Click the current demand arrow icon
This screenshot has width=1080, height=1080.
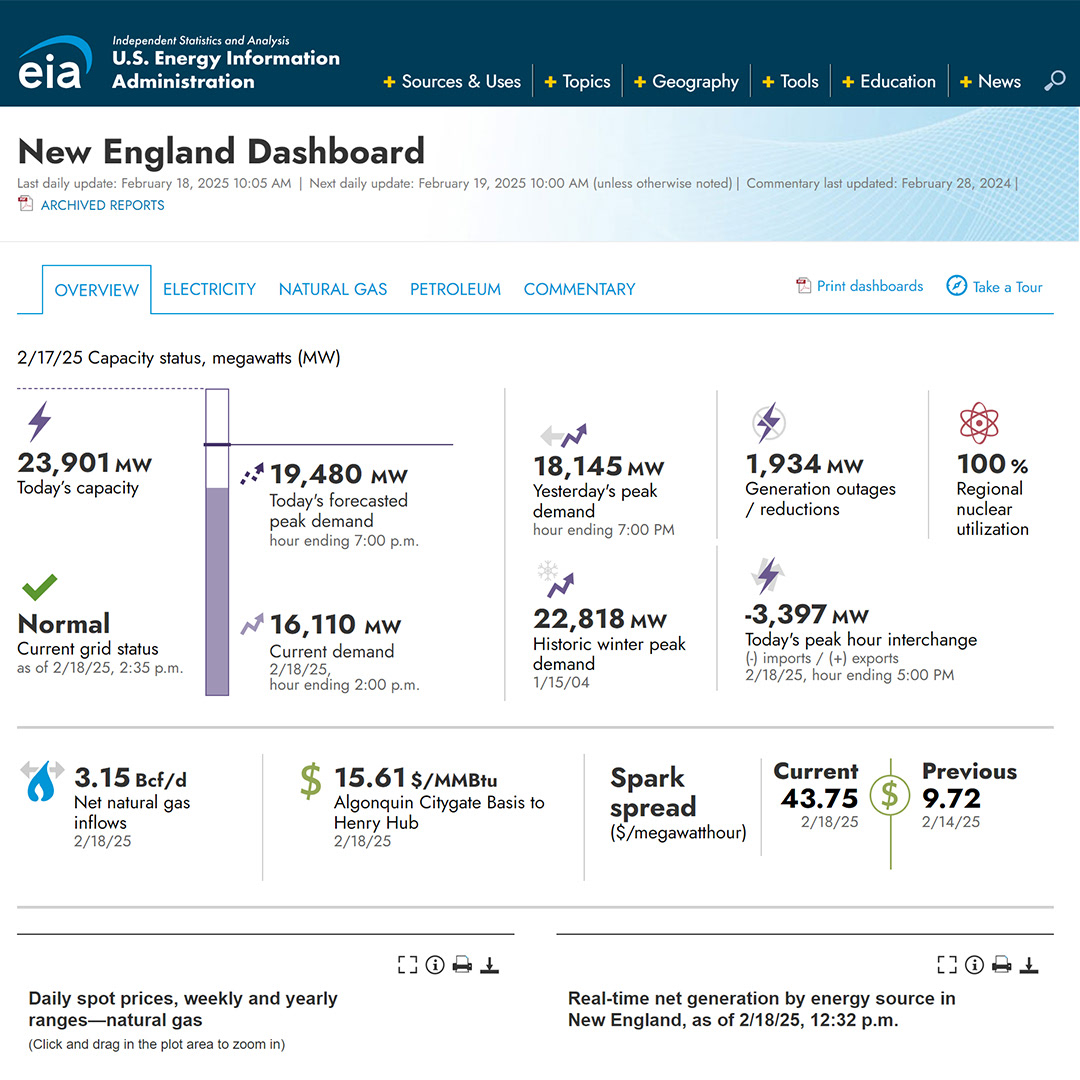(252, 623)
